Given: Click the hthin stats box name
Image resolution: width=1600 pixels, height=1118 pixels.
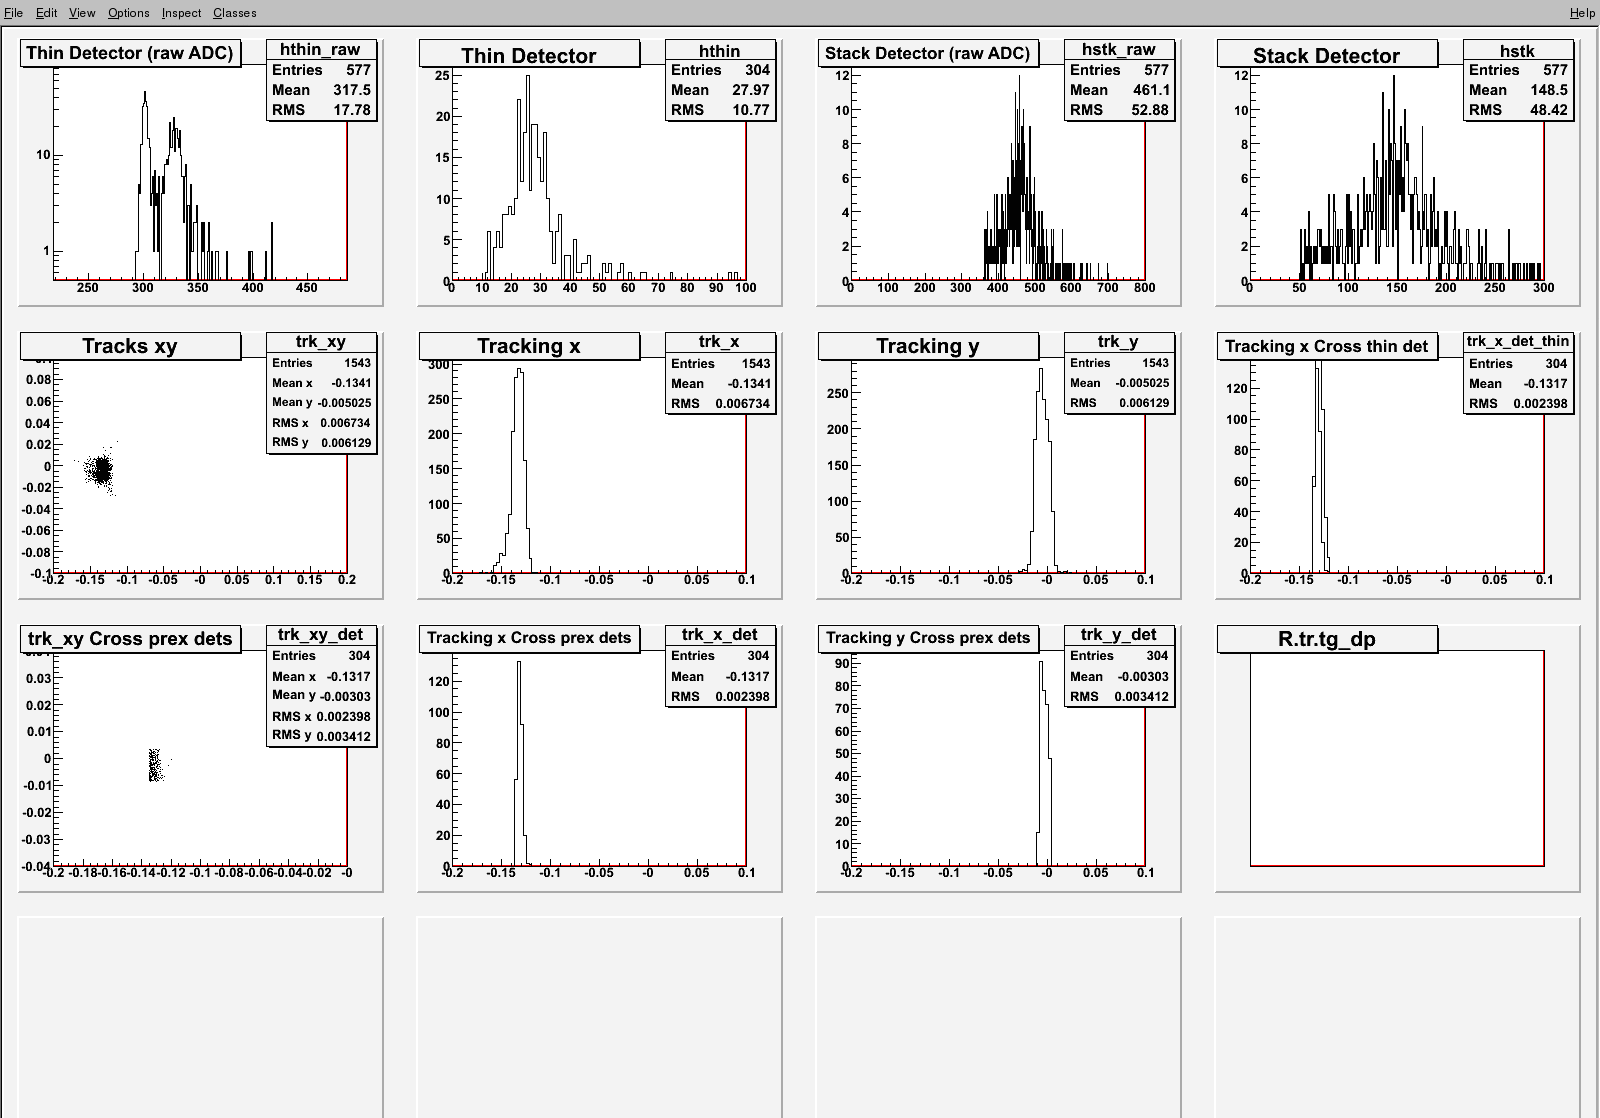Looking at the screenshot, I should click(x=720, y=50).
